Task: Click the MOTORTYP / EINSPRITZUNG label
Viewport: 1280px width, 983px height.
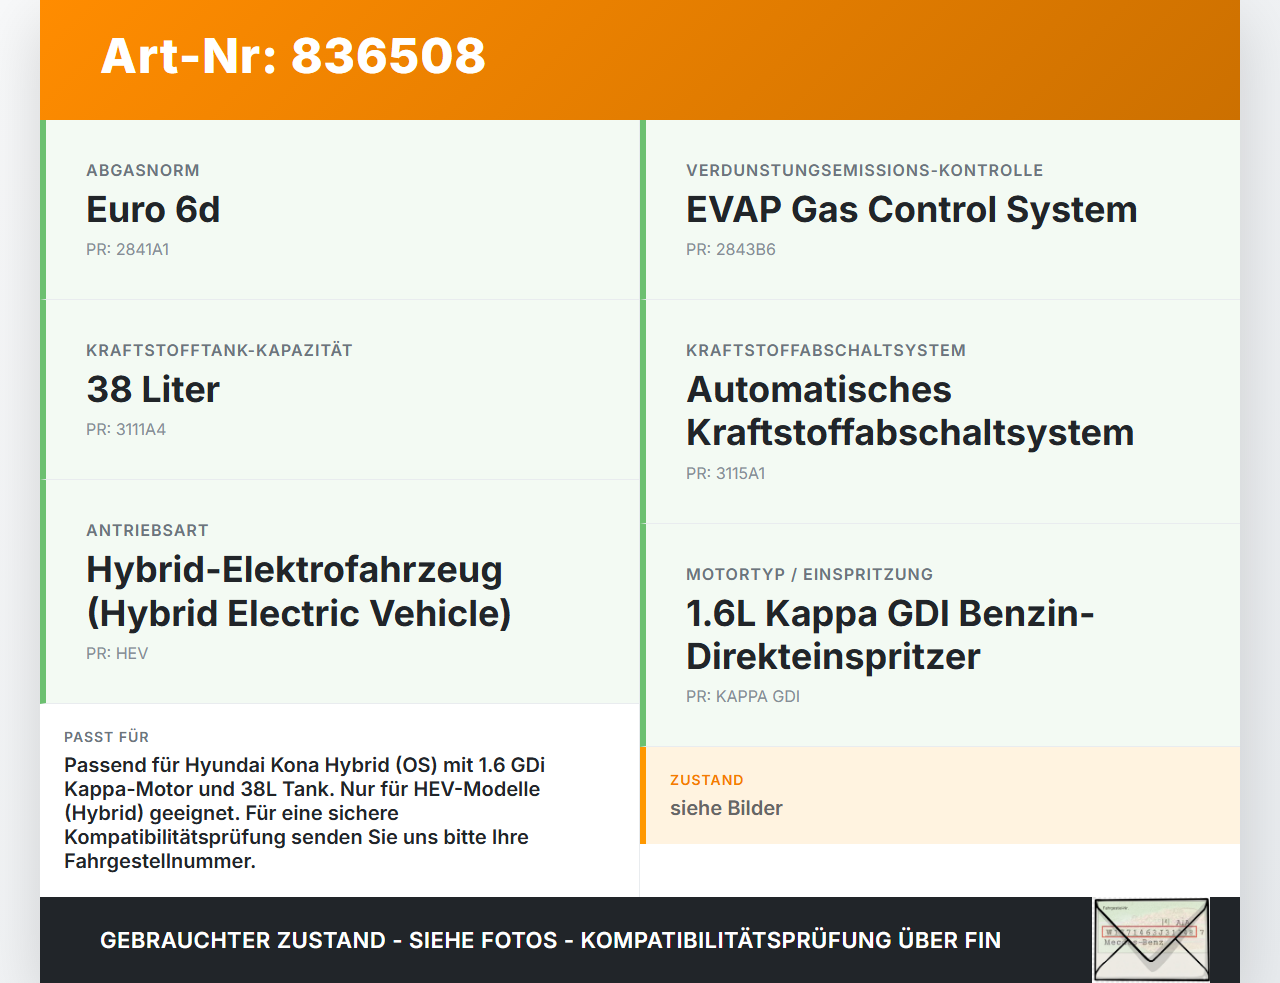Action: 809,574
